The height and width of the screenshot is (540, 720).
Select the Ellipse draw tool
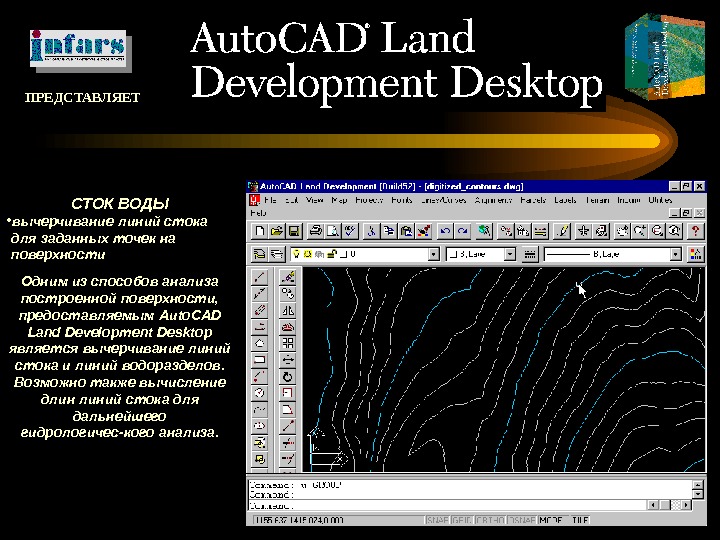(x=260, y=426)
